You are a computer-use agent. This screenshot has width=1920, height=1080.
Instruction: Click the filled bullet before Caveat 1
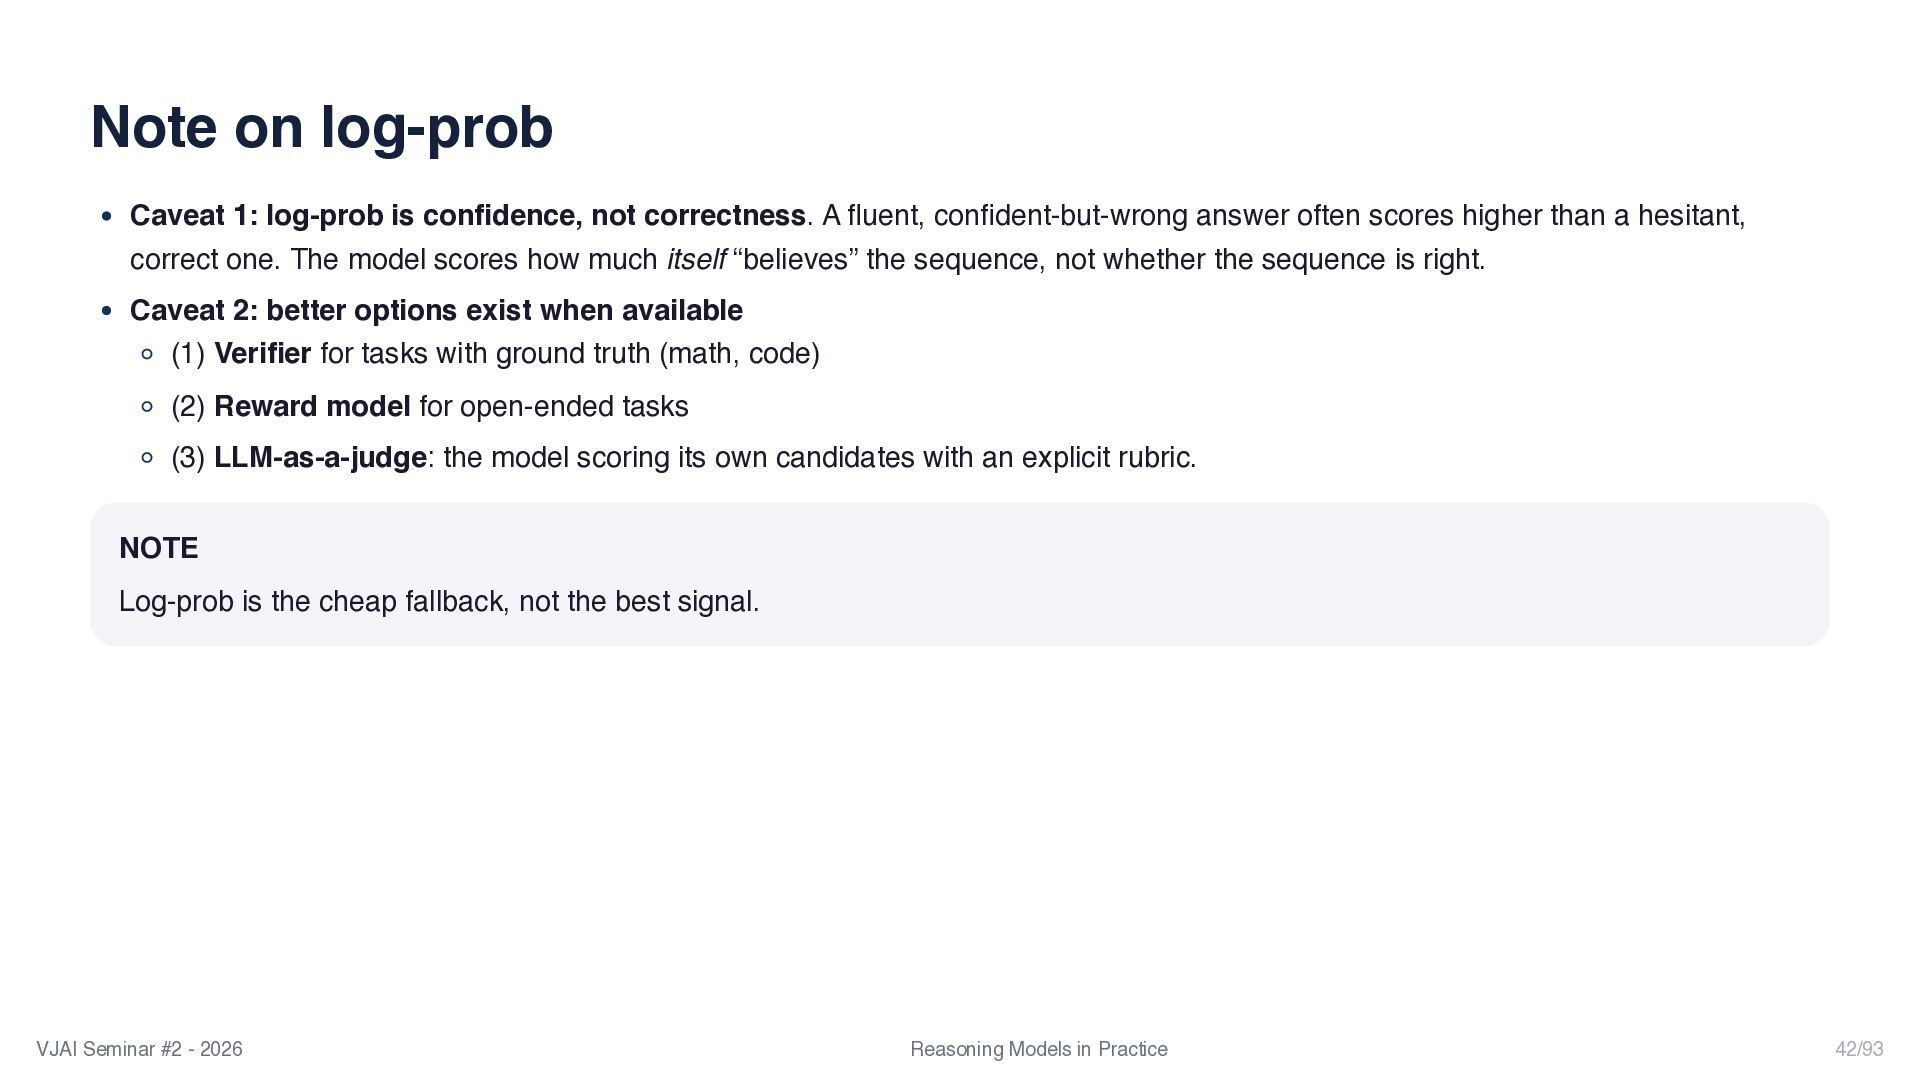point(107,216)
